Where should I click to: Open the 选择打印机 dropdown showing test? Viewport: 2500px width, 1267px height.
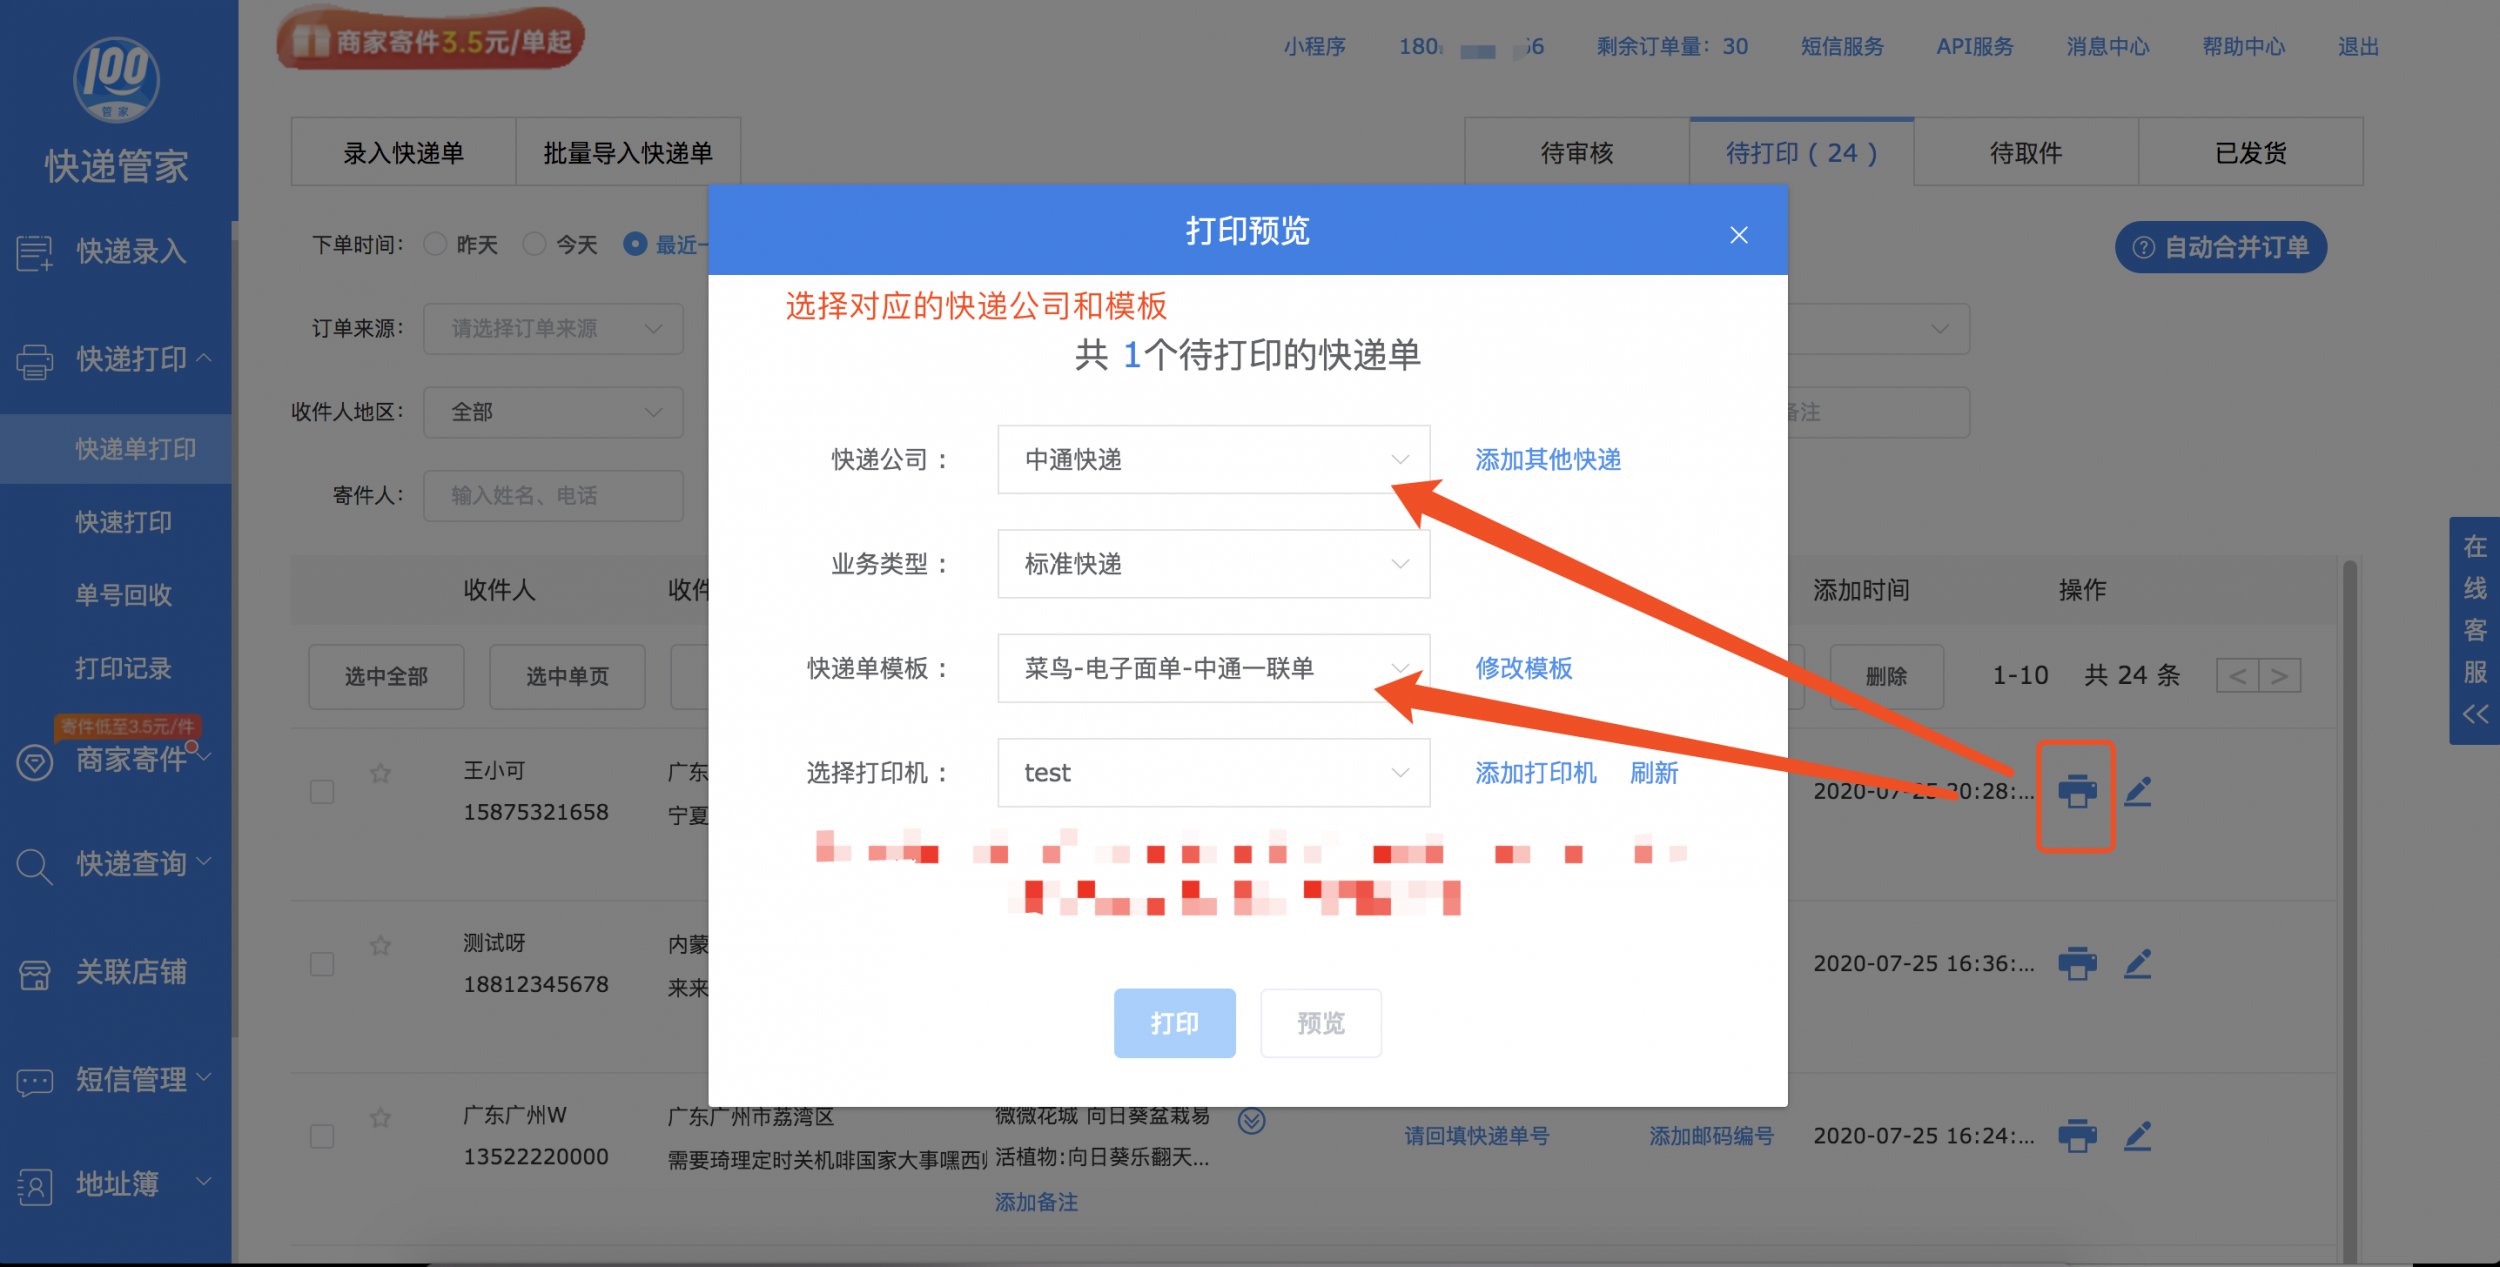pyautogui.click(x=1213, y=772)
